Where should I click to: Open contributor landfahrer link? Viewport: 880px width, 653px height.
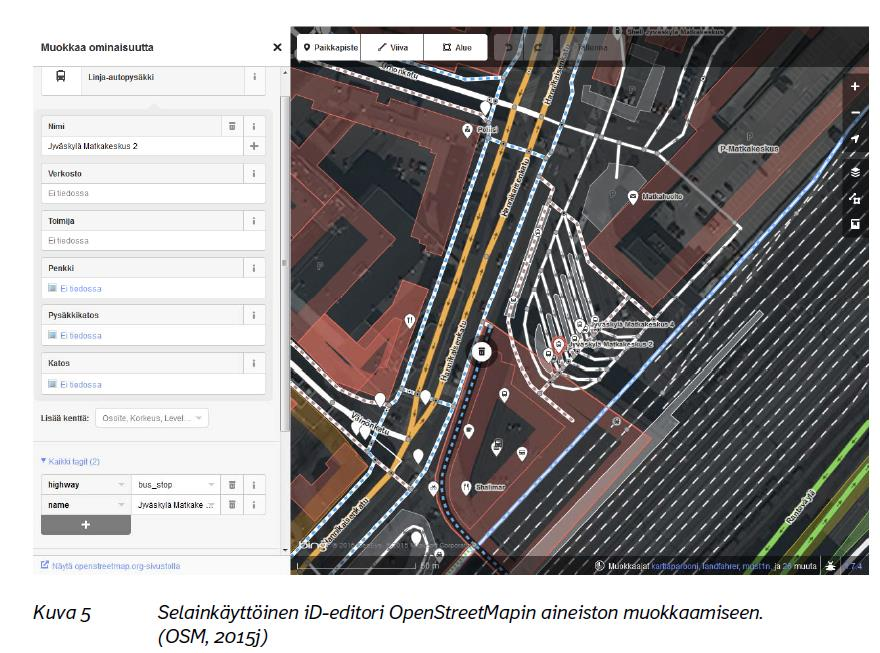(x=720, y=566)
